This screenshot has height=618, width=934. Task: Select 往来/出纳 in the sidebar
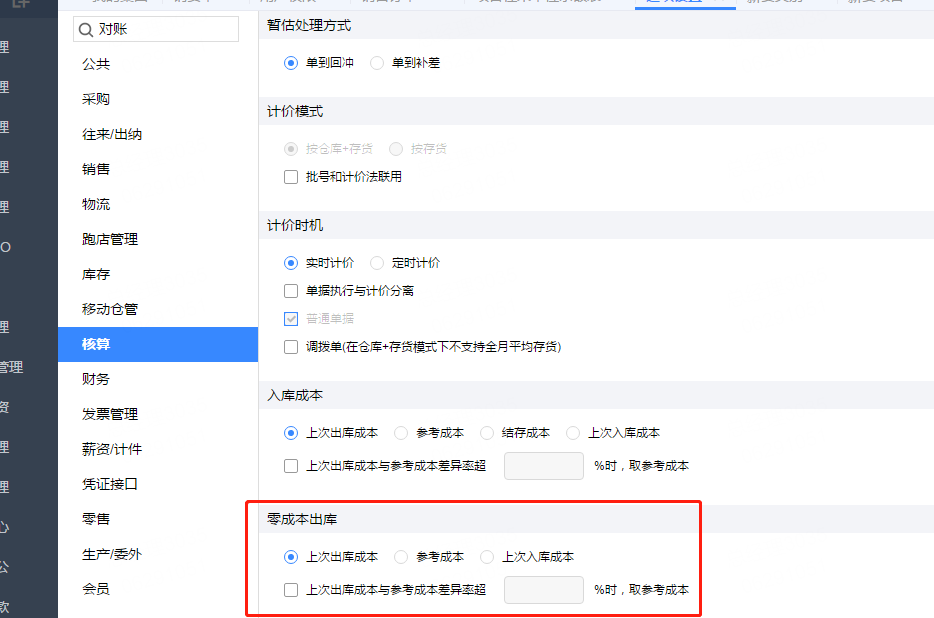coord(158,134)
